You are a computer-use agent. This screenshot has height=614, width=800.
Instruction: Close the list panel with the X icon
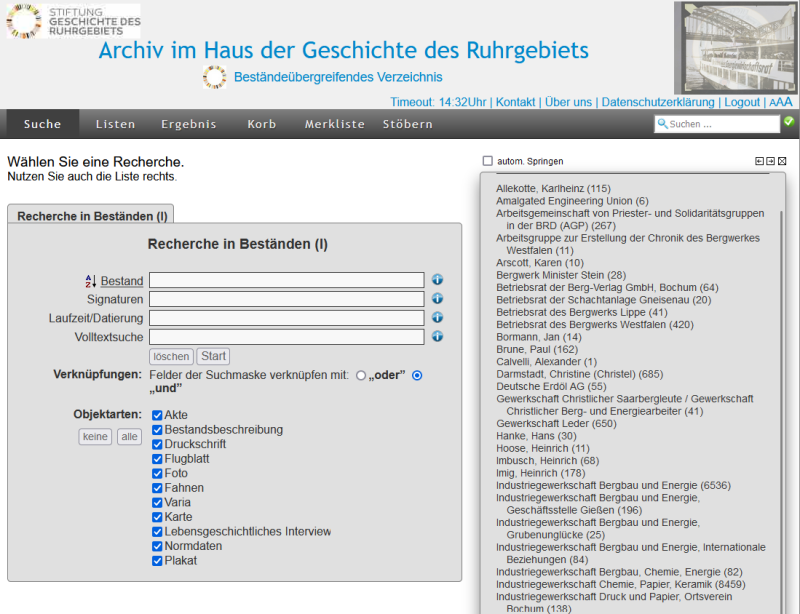(x=782, y=161)
